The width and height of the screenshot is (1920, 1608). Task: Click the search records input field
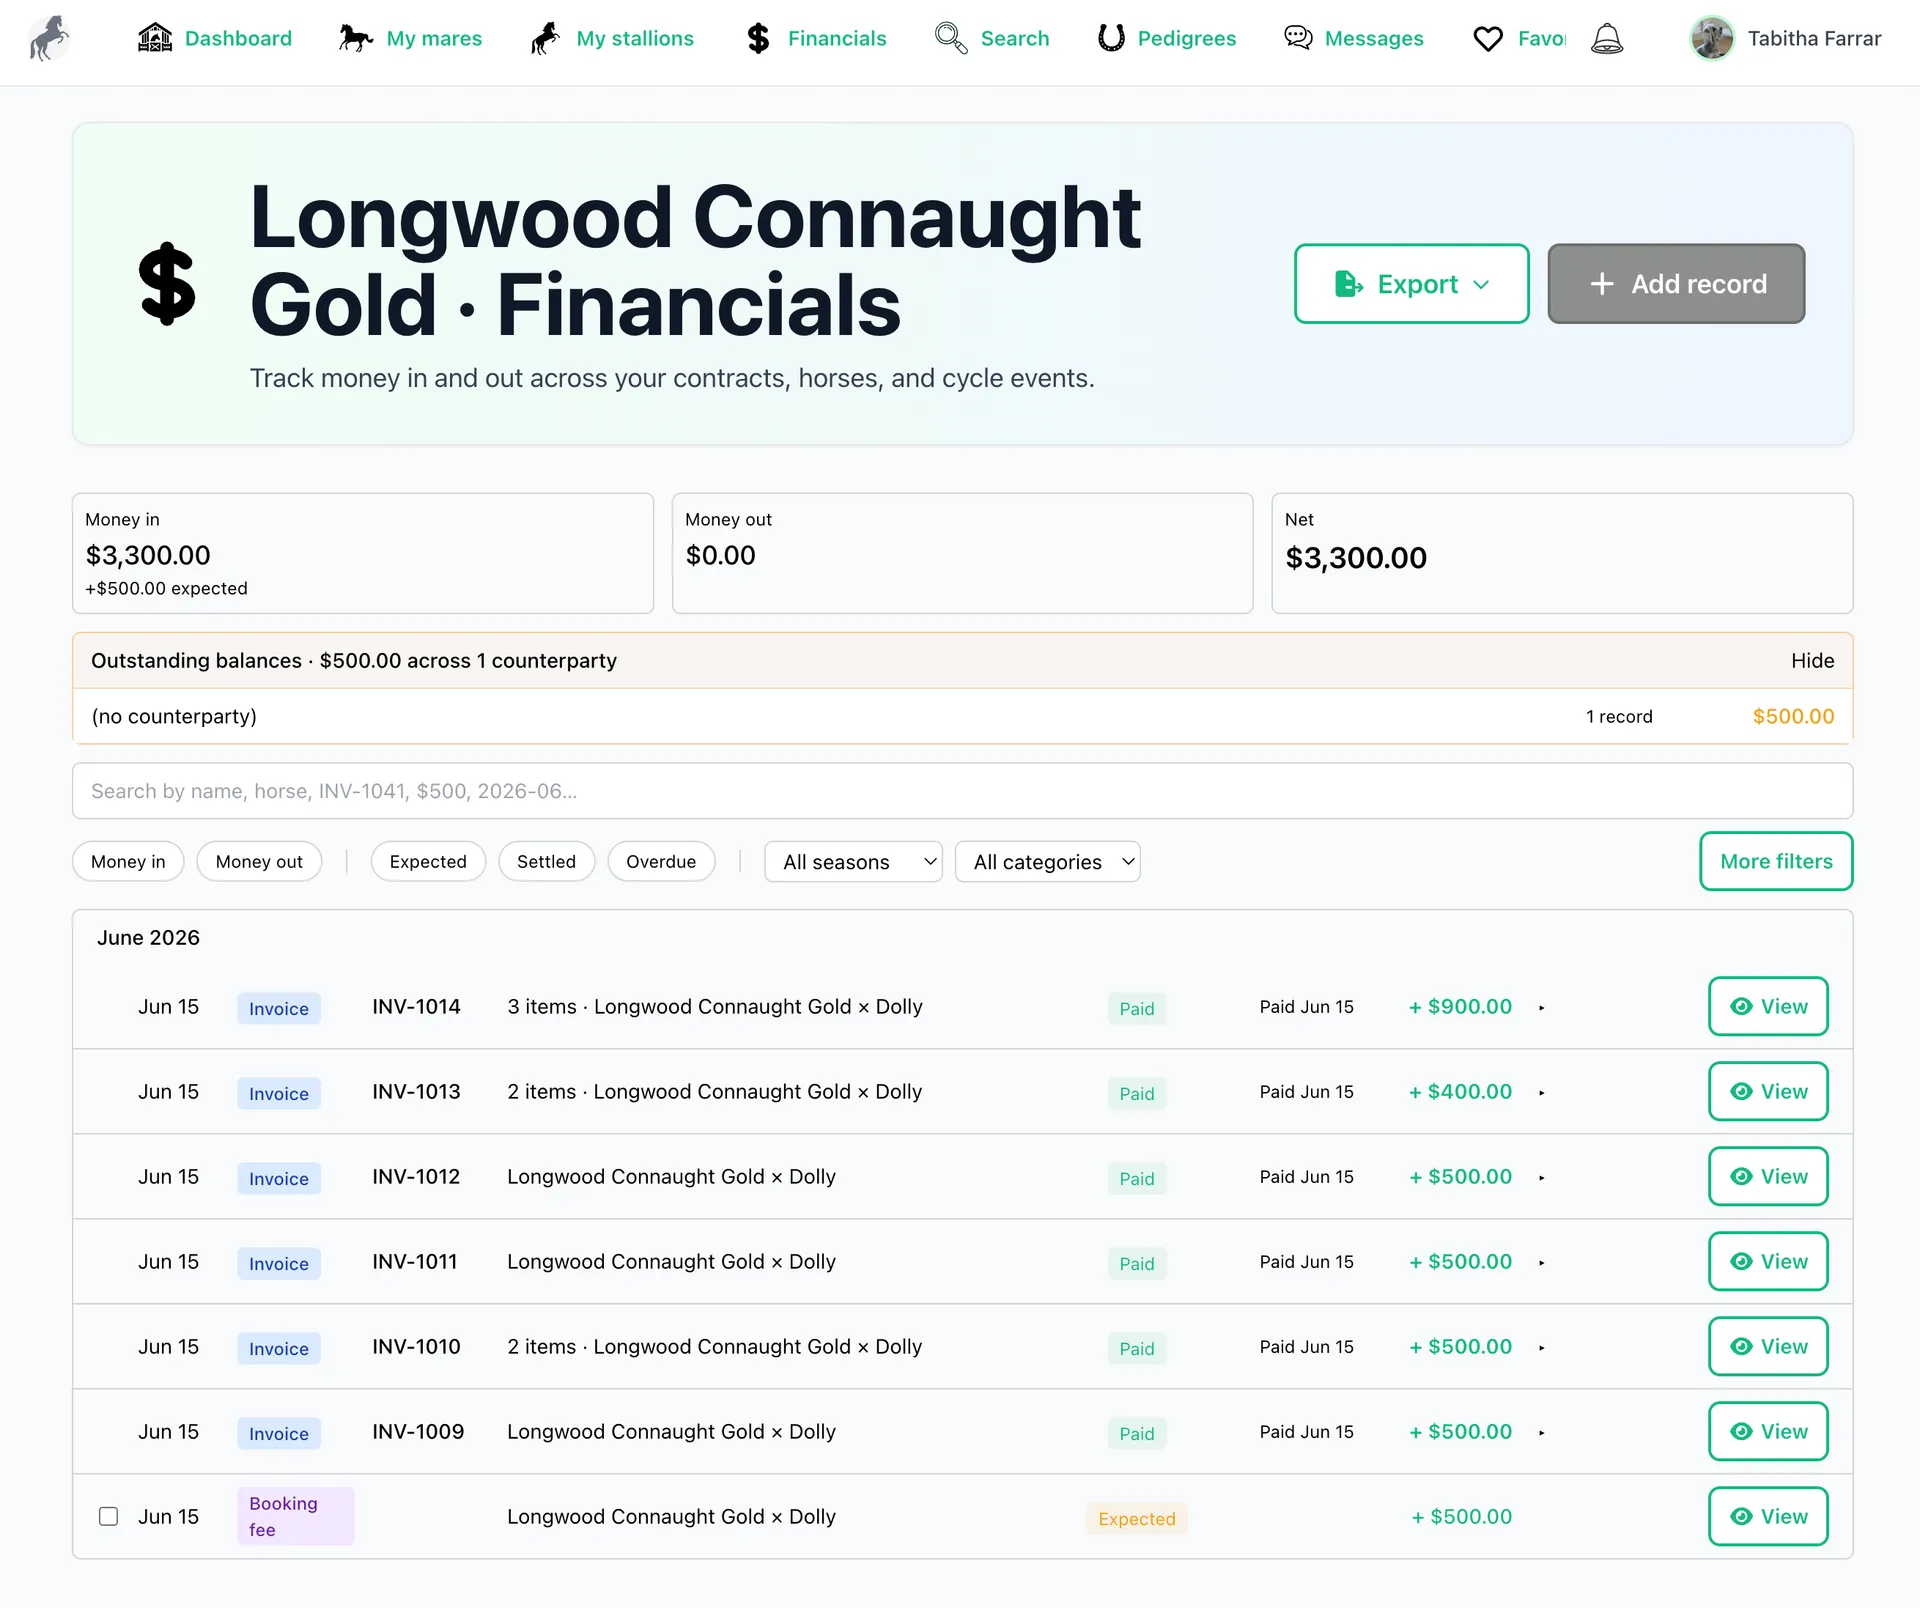point(962,791)
